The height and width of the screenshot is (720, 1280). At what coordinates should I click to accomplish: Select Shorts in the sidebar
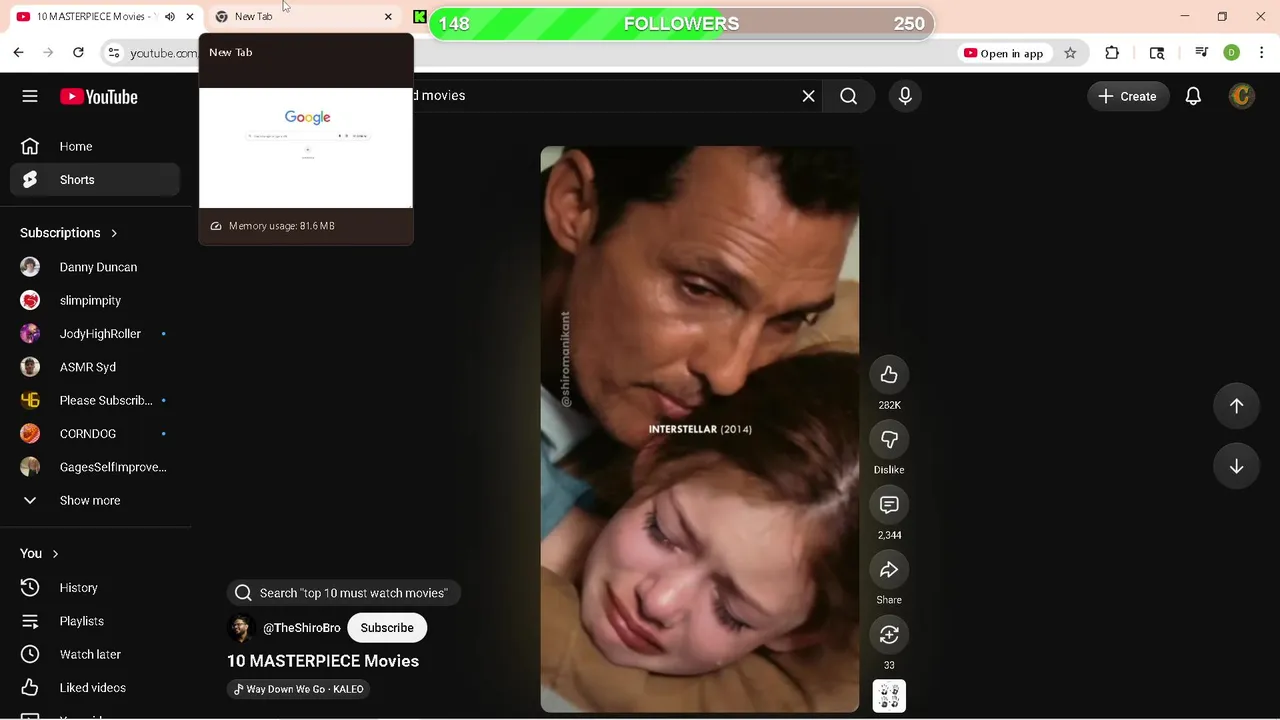click(x=95, y=180)
